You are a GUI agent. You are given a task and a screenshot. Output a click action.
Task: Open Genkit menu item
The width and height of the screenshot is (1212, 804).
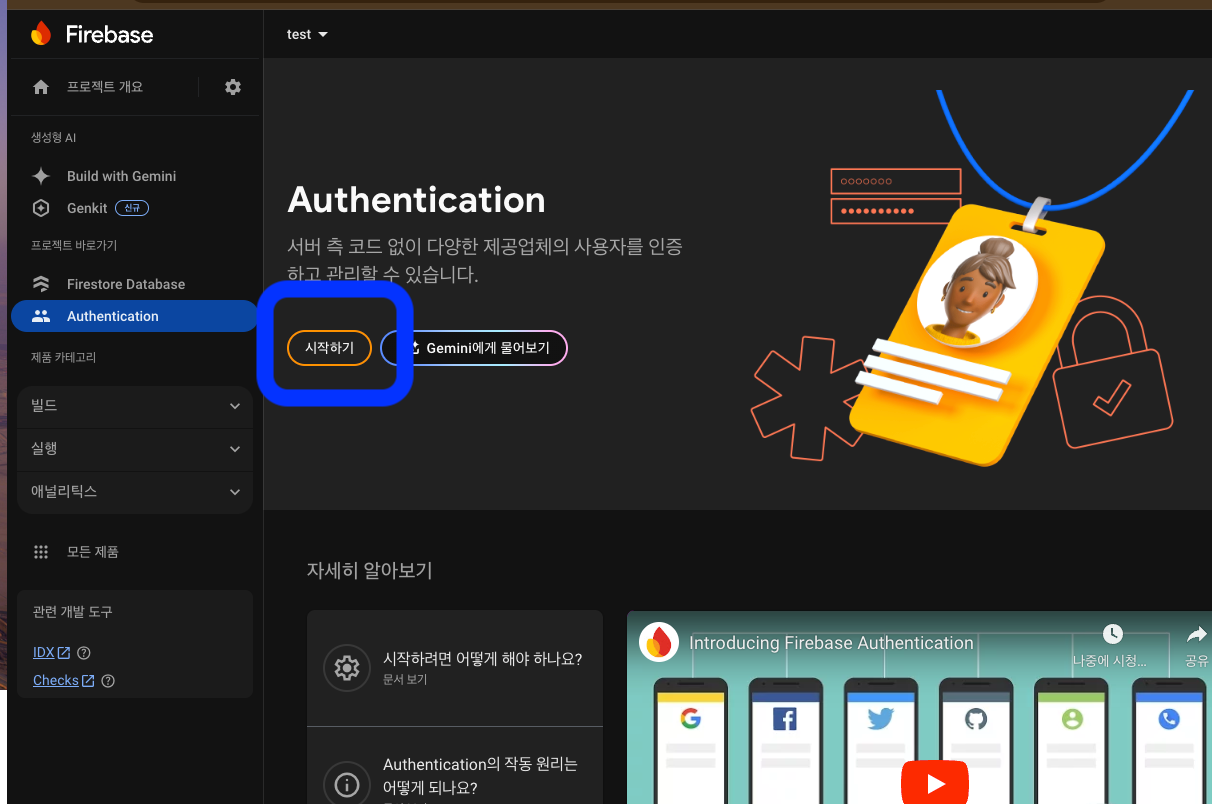(x=87, y=208)
